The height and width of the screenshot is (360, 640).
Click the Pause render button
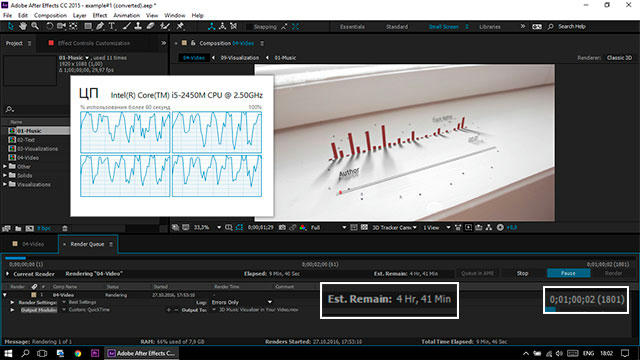point(568,273)
